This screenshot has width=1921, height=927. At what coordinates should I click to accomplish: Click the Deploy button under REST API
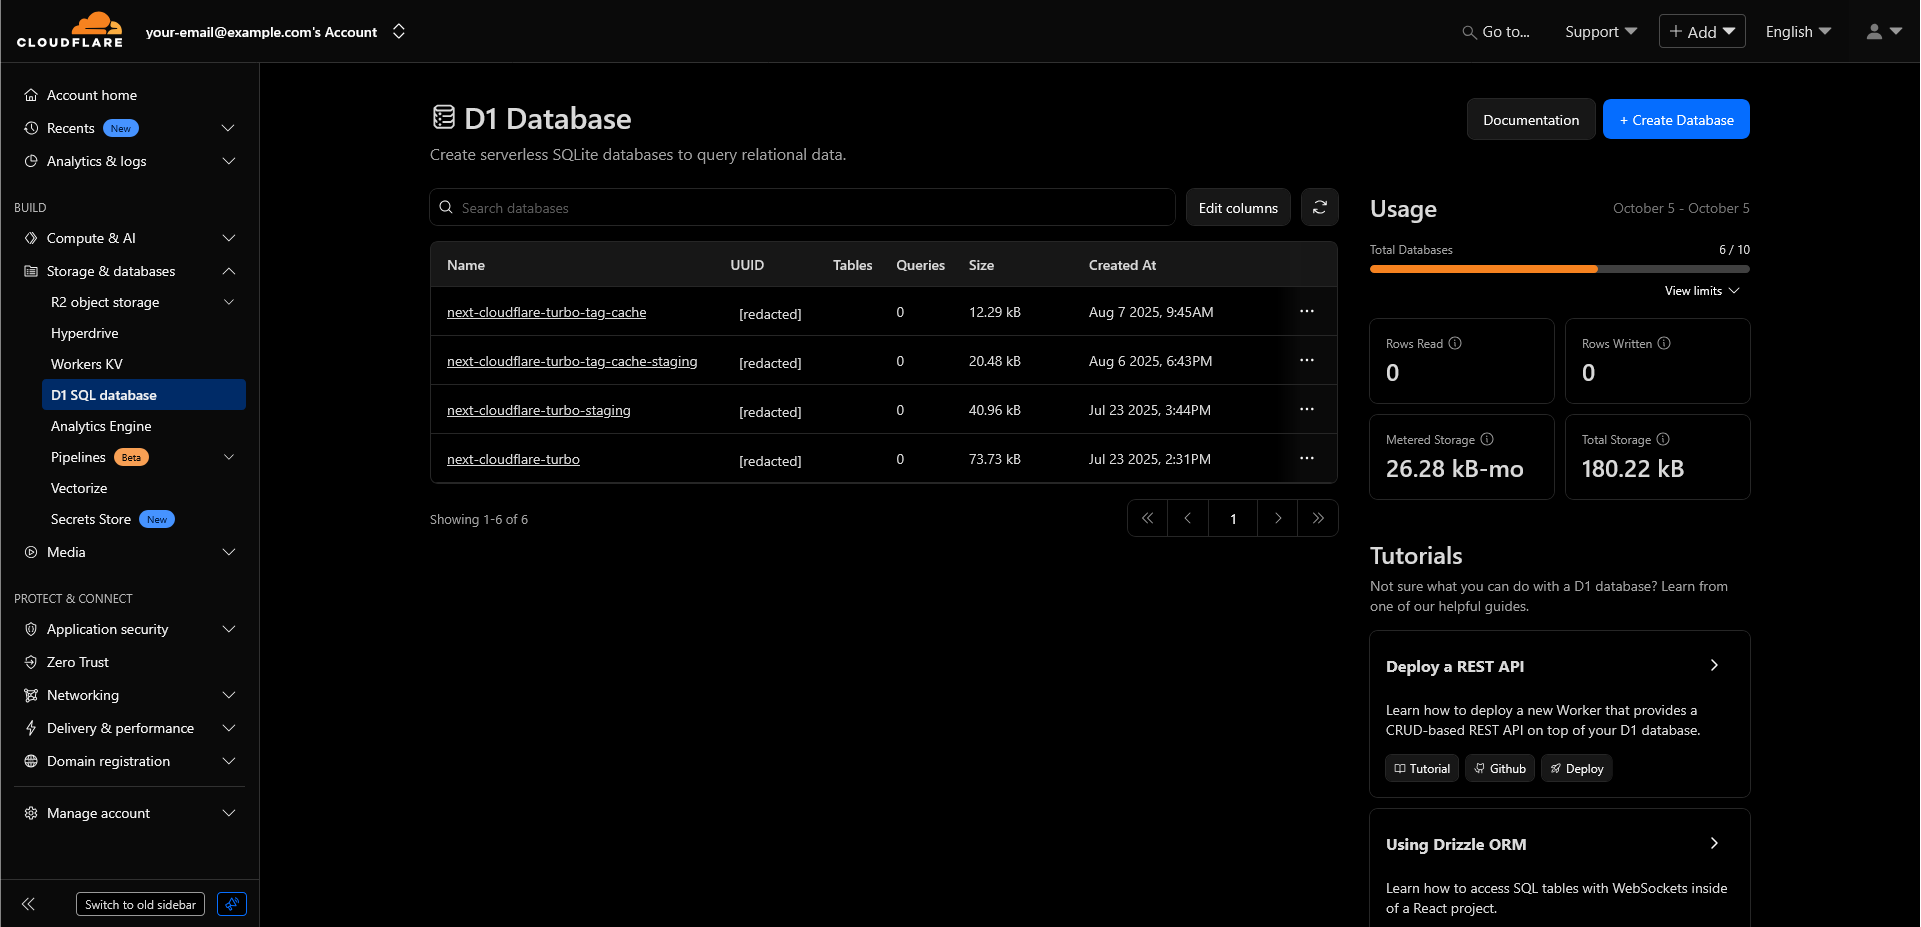point(1576,768)
